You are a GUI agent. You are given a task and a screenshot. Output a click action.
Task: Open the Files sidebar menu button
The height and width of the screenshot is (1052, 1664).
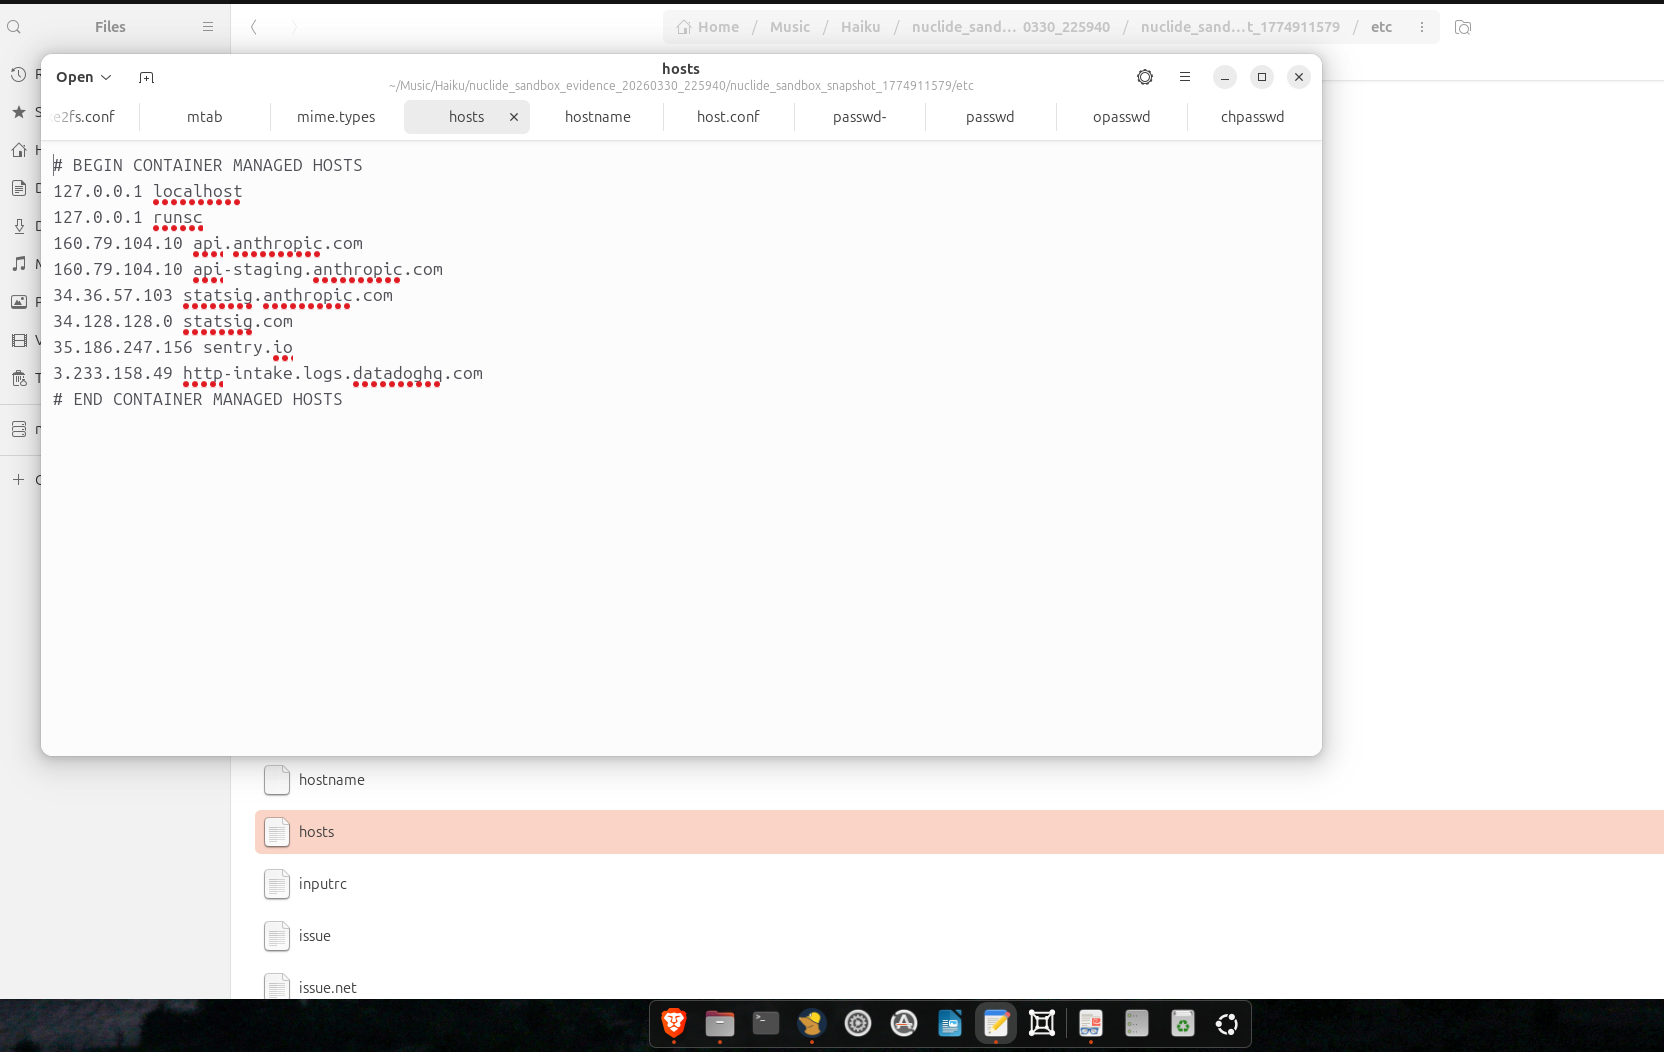pyautogui.click(x=208, y=27)
